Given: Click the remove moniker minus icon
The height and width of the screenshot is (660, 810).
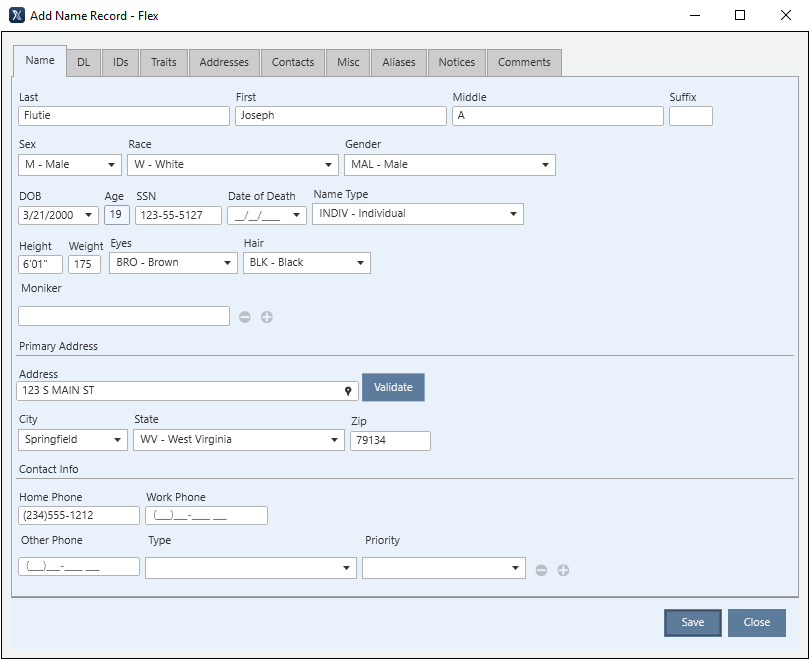Looking at the screenshot, I should coord(245,317).
